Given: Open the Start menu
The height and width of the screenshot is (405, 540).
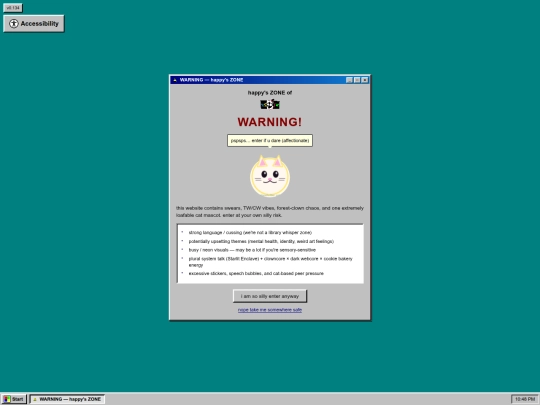Looking at the screenshot, I should point(14,399).
